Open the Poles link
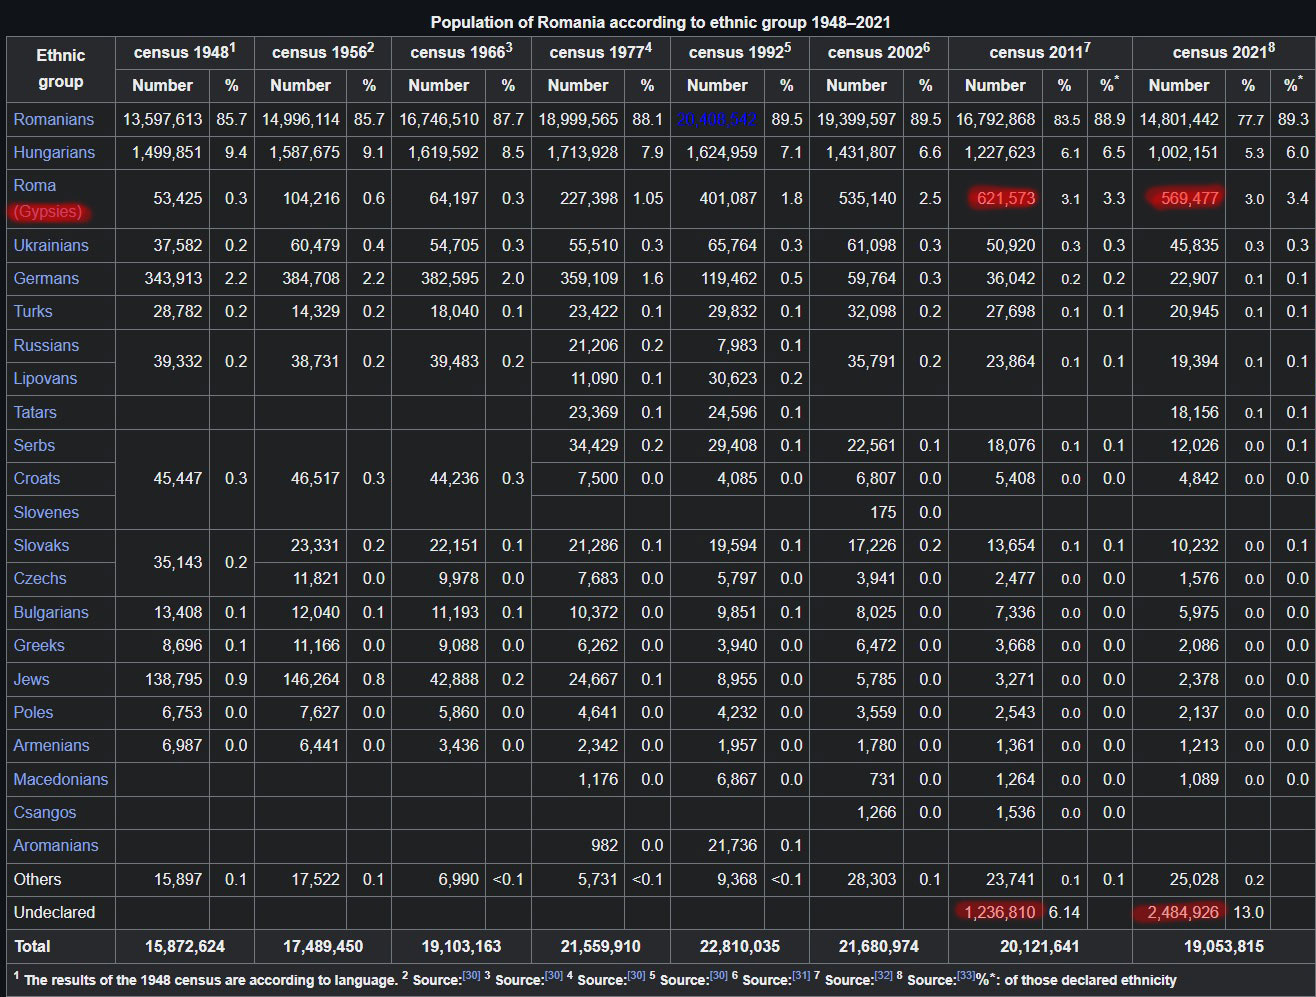This screenshot has height=997, width=1316. pyautogui.click(x=33, y=712)
